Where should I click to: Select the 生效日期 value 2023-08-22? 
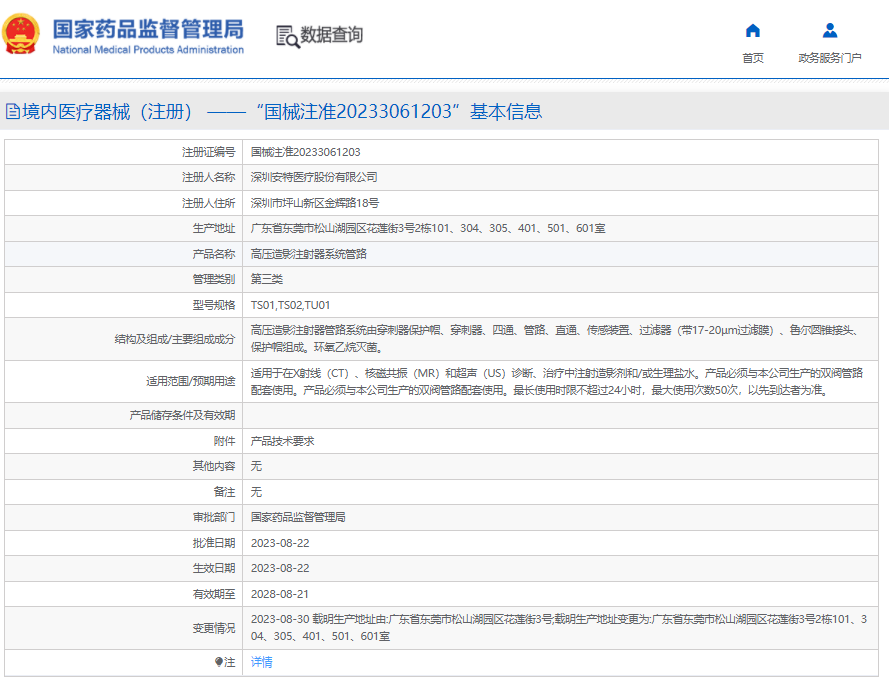click(x=280, y=568)
